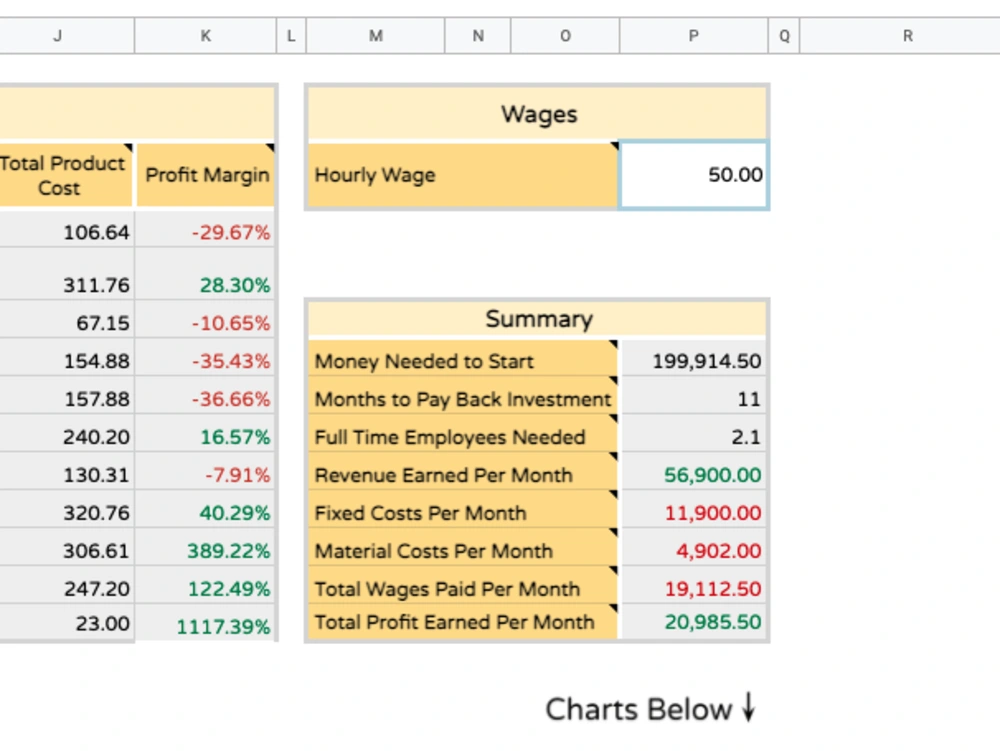Click profit margin cell 1117.39%
This screenshot has height=751, width=1000.
click(x=205, y=623)
